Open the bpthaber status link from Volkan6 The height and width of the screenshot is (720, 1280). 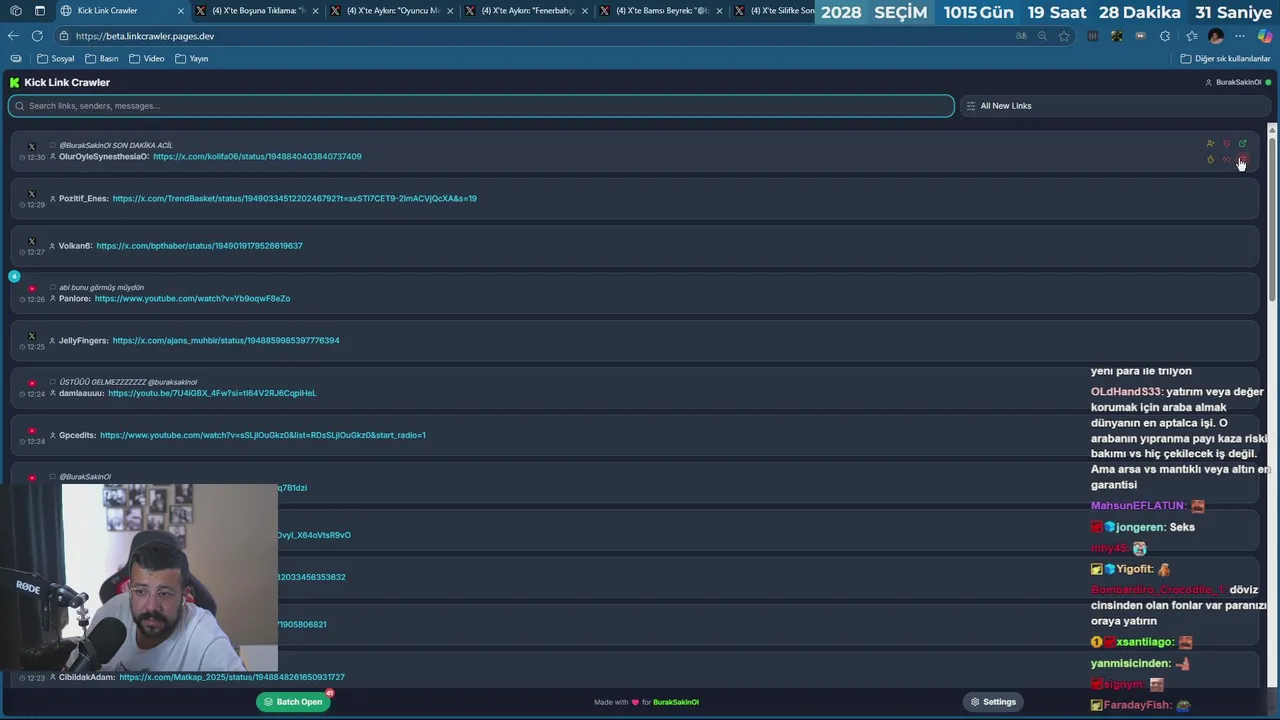(199, 246)
